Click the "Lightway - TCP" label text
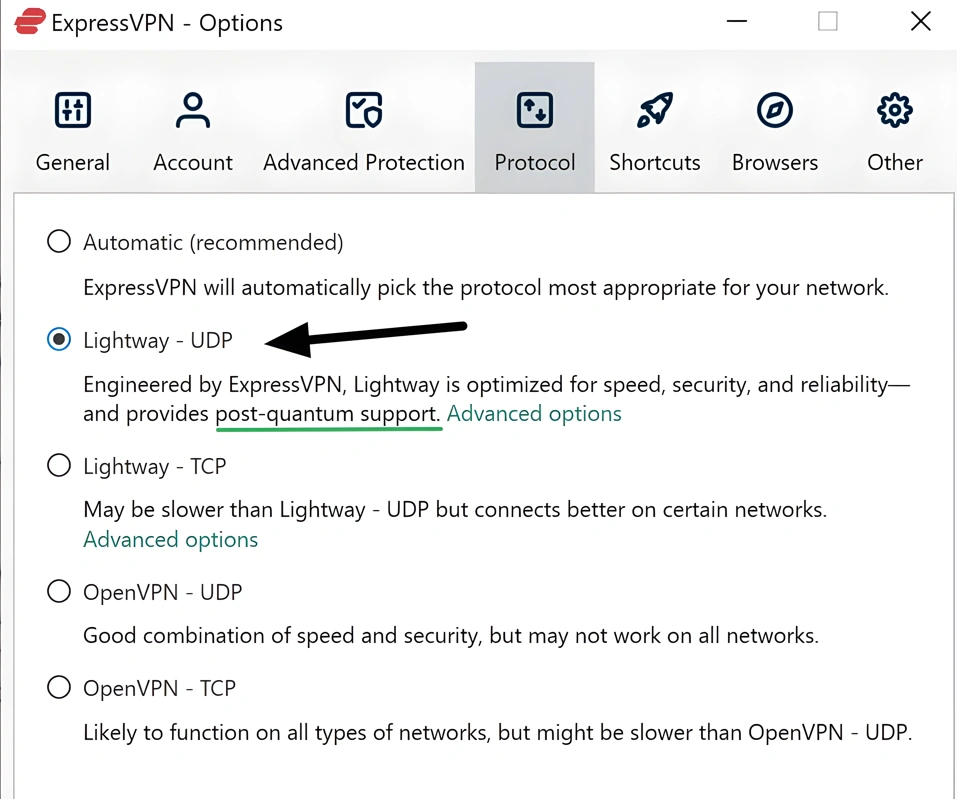957x799 pixels. 154,466
